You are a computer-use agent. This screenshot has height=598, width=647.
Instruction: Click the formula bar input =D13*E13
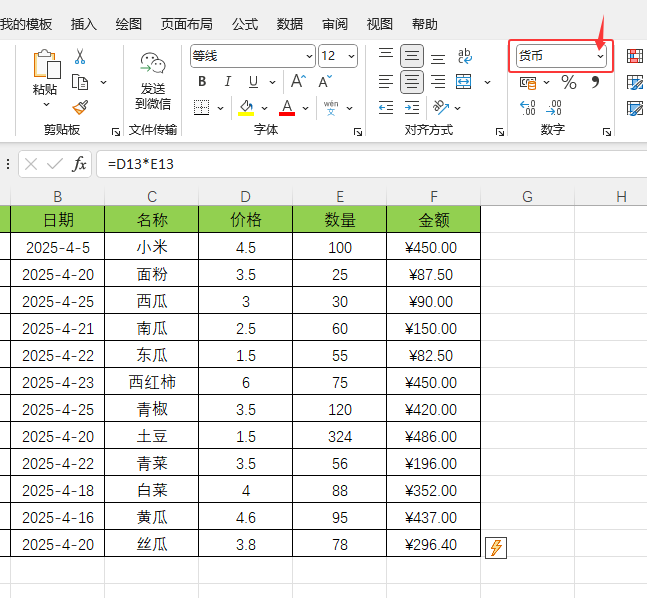(371, 164)
